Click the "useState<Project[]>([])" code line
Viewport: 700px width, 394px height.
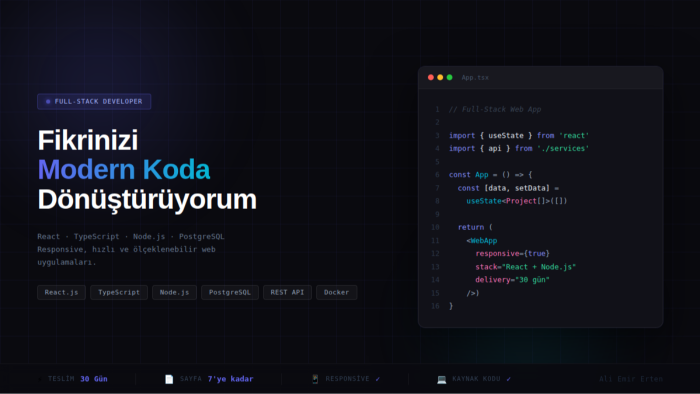click(517, 201)
